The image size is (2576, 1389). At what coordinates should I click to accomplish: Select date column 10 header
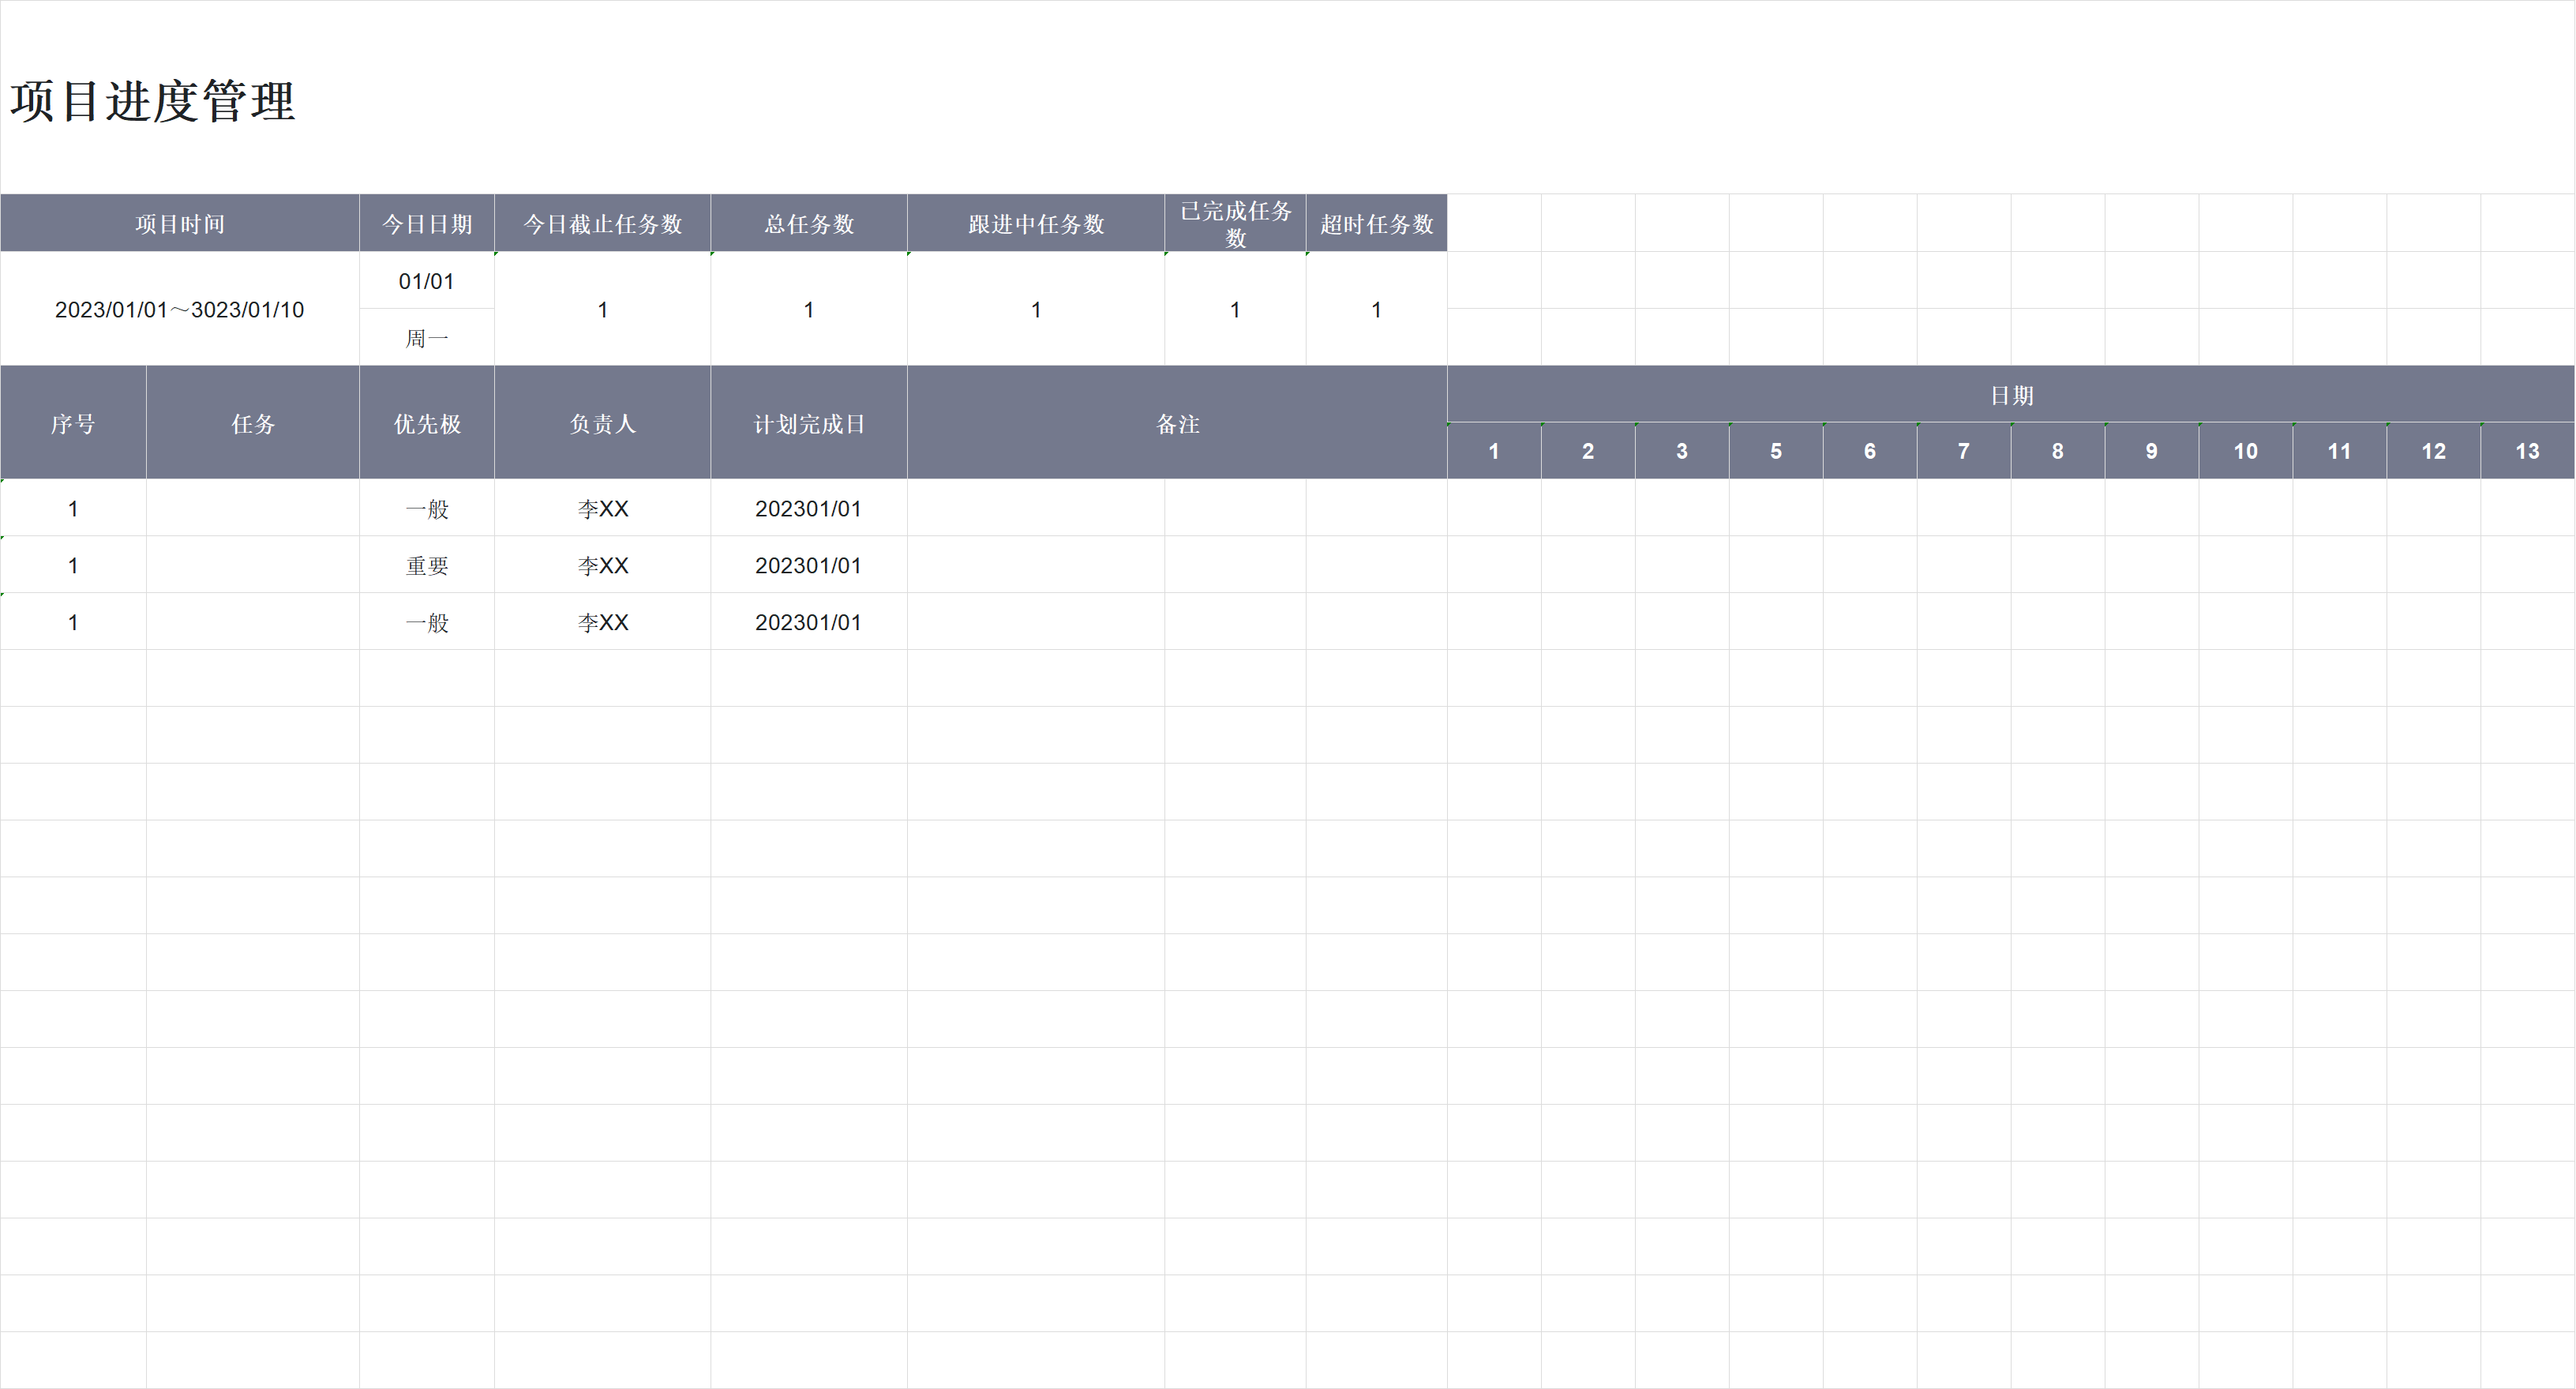2245,452
